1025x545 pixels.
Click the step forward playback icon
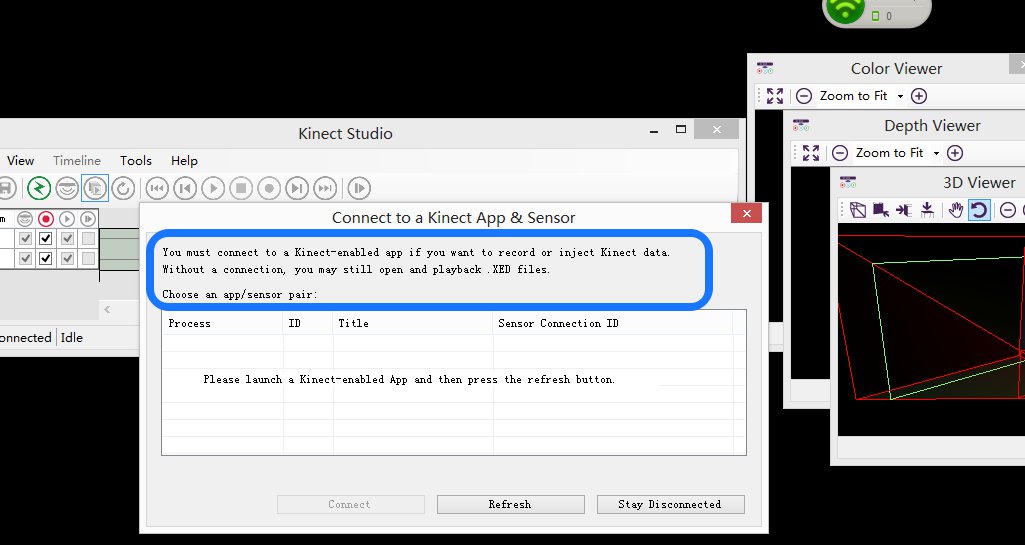click(297, 188)
